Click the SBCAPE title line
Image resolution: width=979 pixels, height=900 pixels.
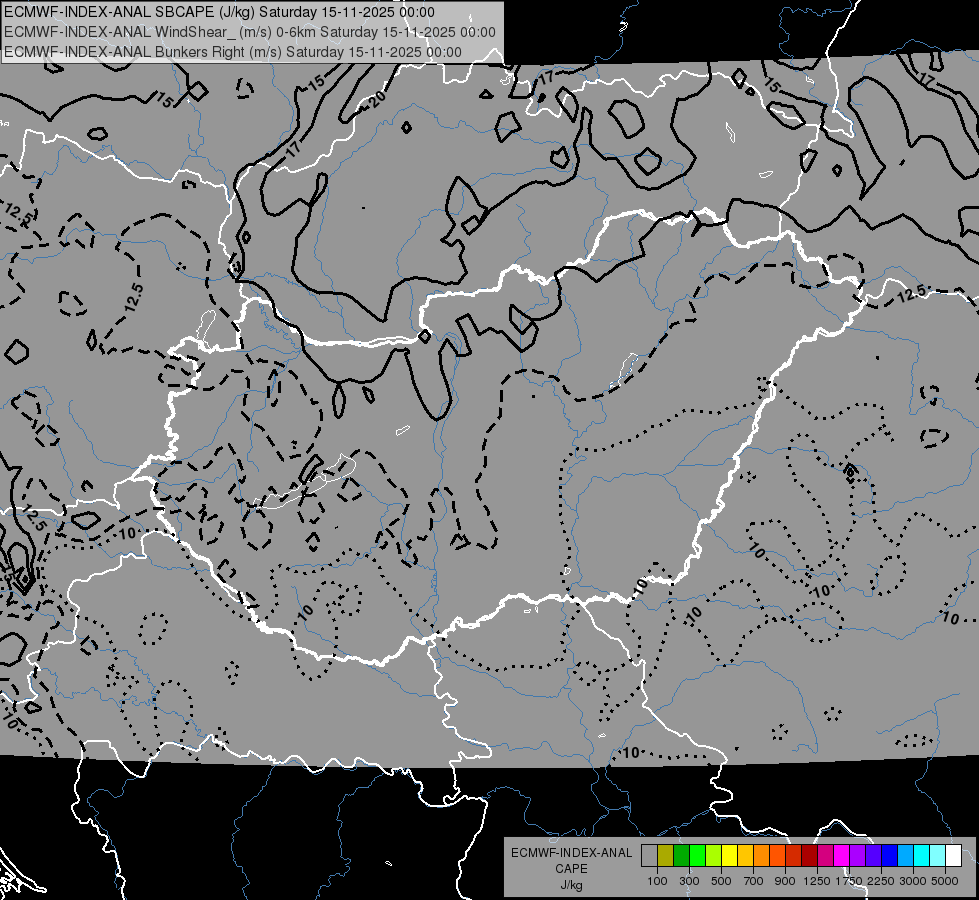point(219,12)
